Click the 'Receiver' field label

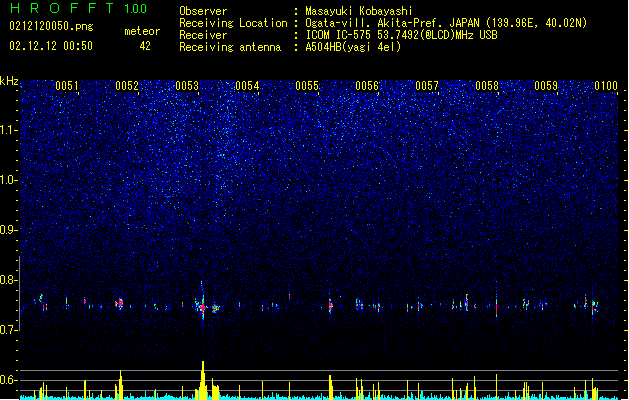click(203, 35)
